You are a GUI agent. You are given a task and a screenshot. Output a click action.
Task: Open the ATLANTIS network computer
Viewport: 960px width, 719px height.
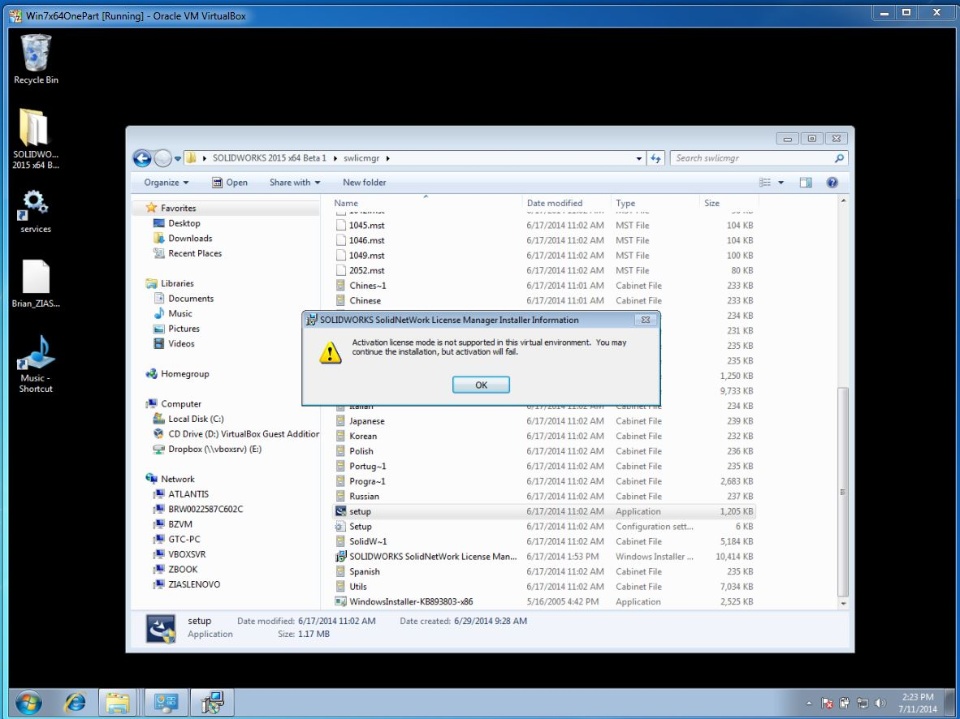[188, 494]
